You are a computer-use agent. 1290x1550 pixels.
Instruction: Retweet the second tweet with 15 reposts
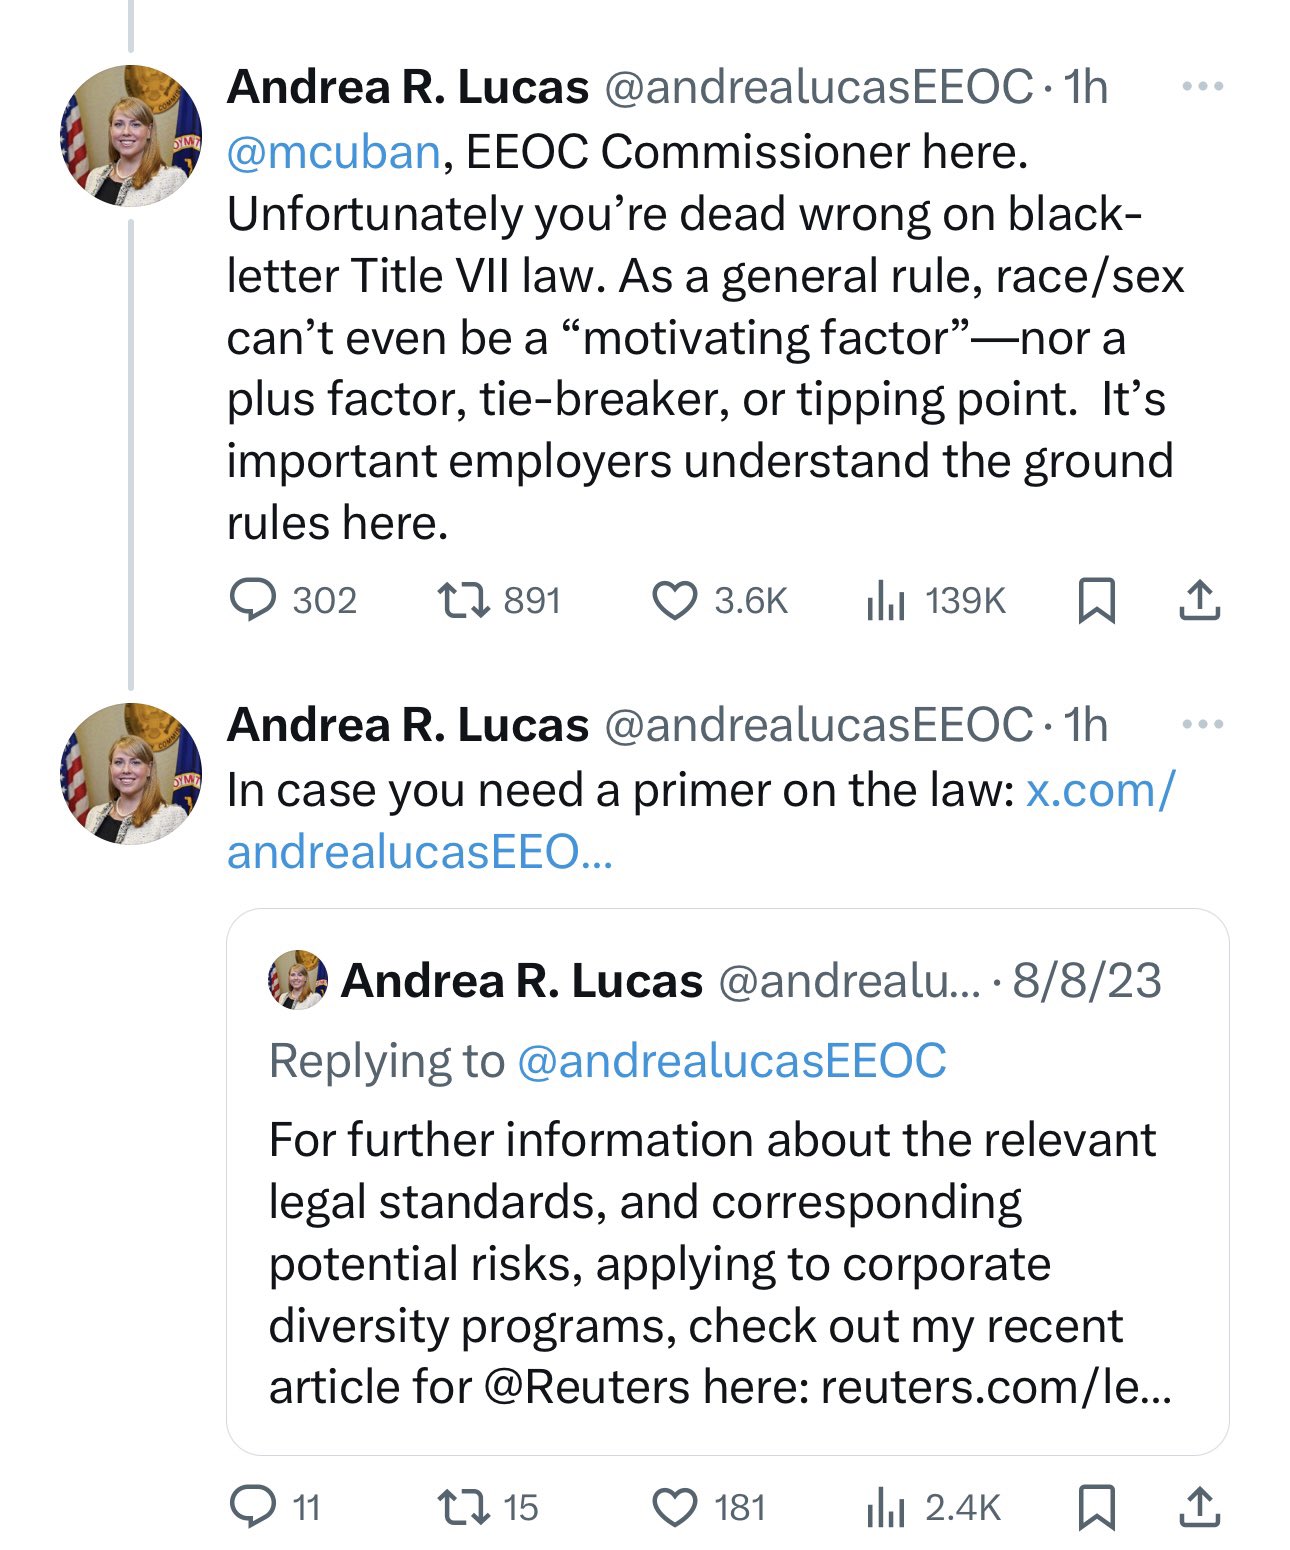pyautogui.click(x=464, y=1507)
